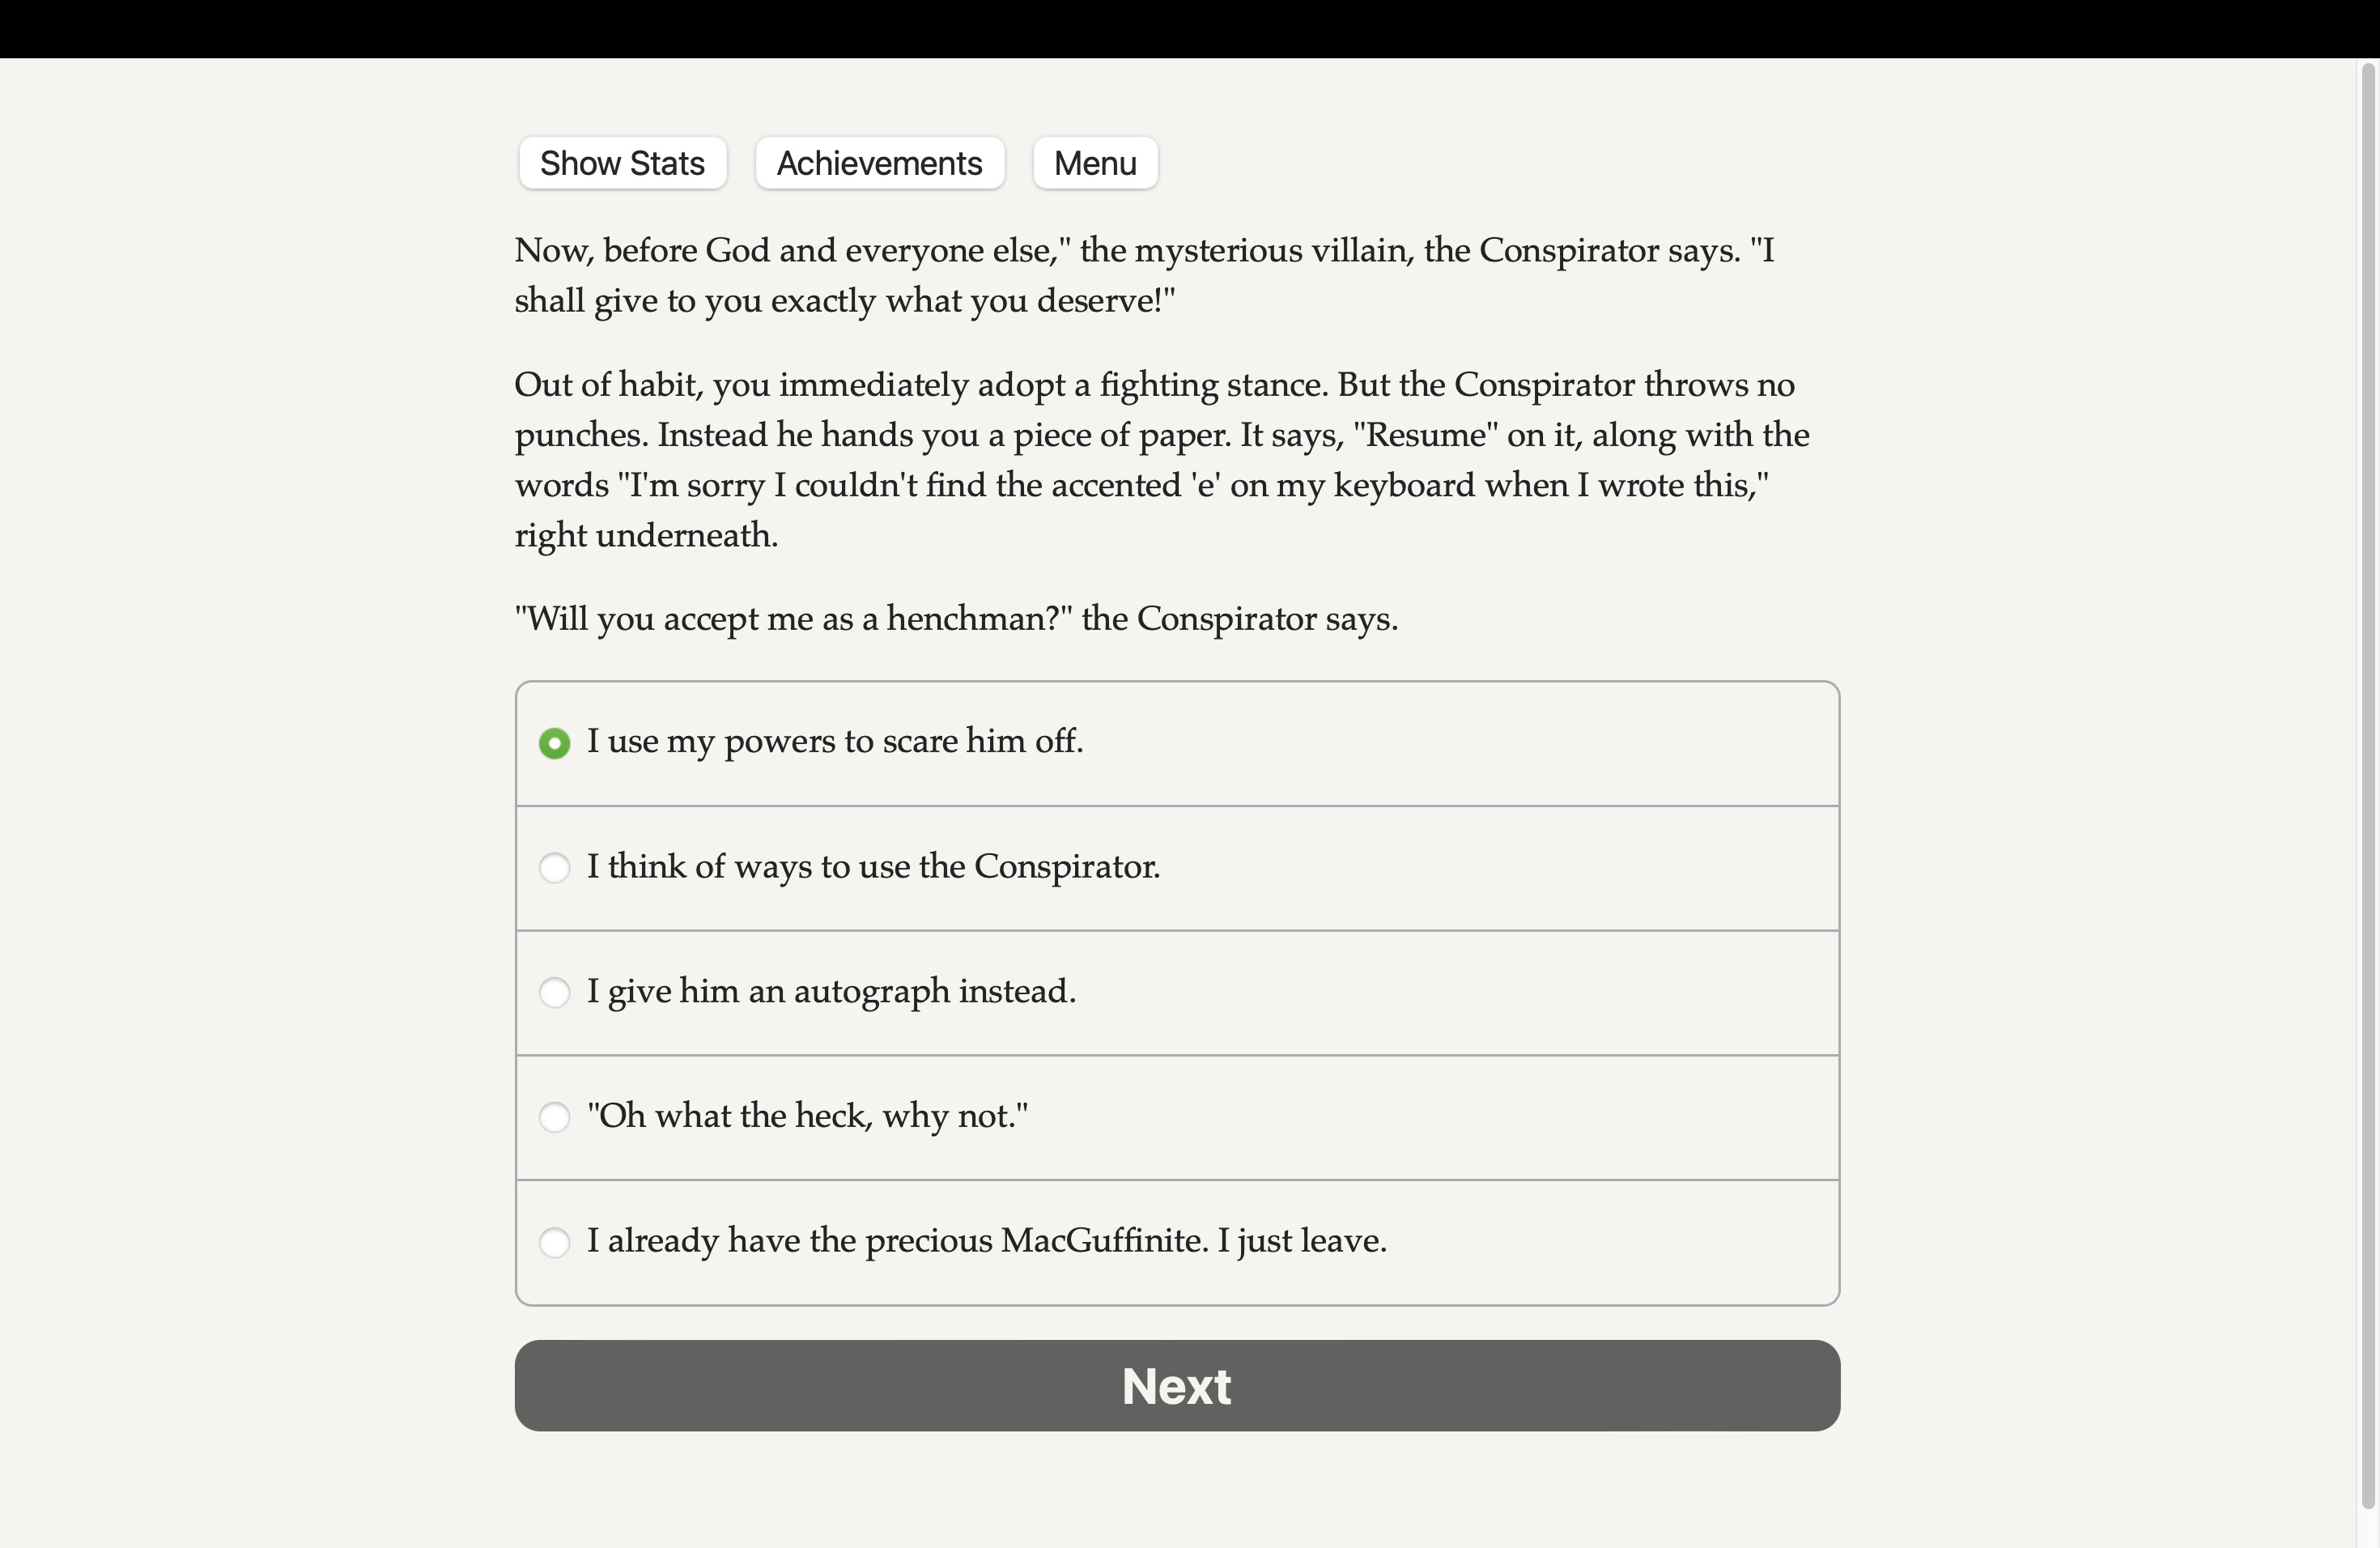Click the radio circle next to the autograph option
The height and width of the screenshot is (1548, 2380).
(x=555, y=993)
